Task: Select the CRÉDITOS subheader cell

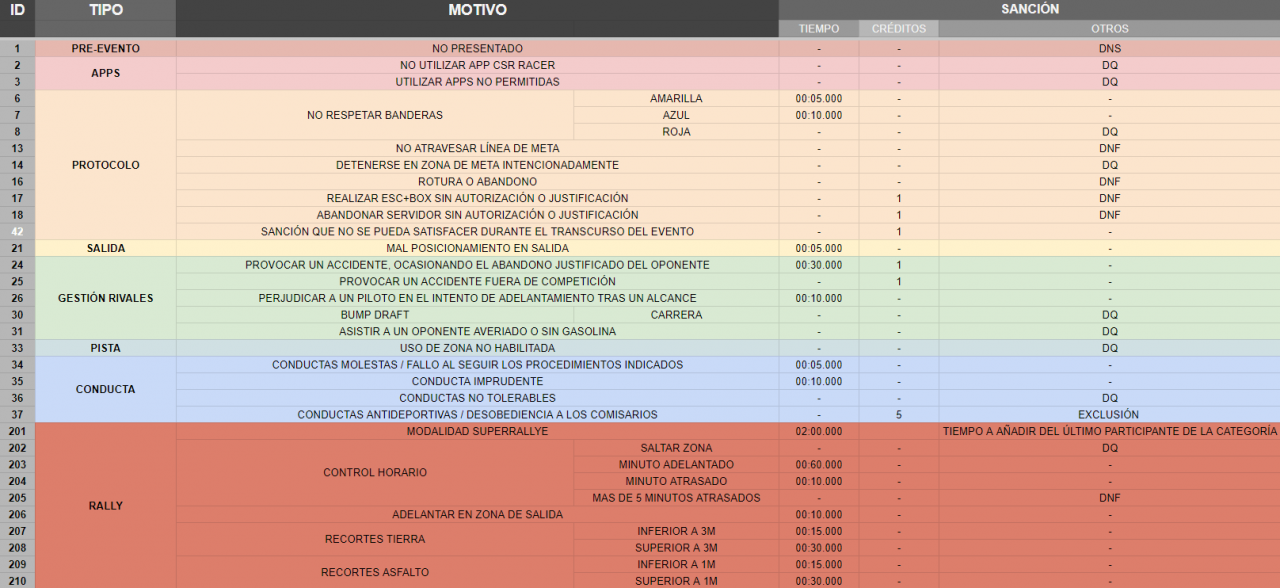Action: pos(898,29)
